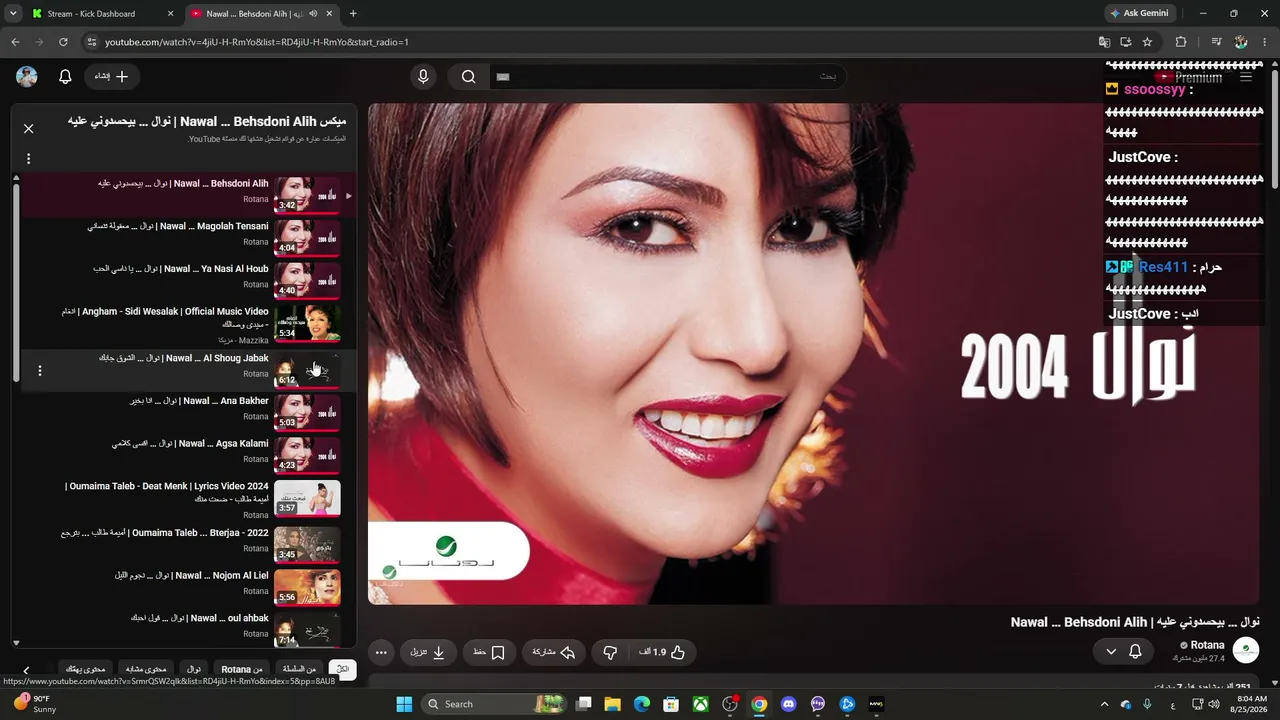Open the mix playlist options menu
The width and height of the screenshot is (1280, 720).
point(28,159)
